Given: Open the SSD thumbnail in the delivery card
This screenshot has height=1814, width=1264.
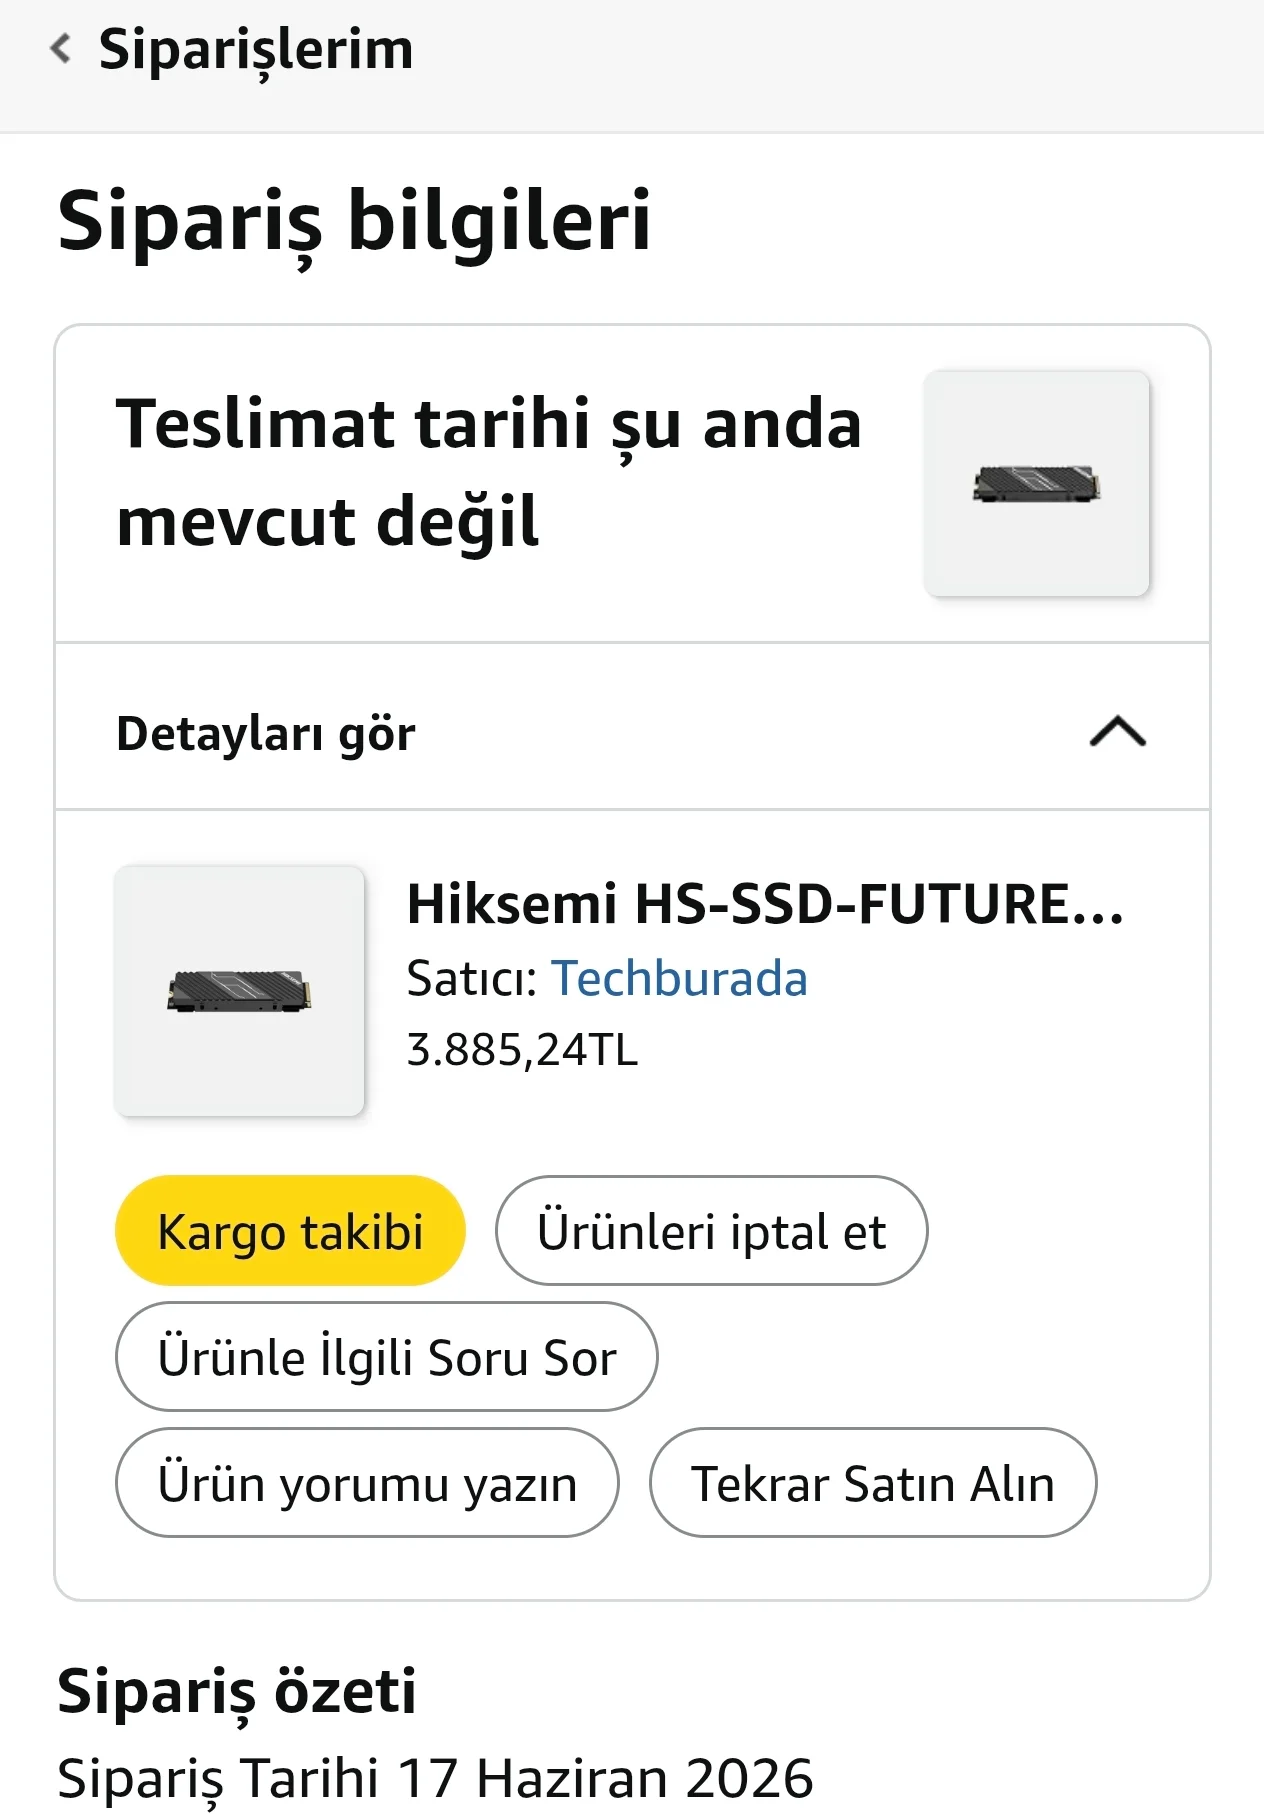Looking at the screenshot, I should pos(1037,484).
